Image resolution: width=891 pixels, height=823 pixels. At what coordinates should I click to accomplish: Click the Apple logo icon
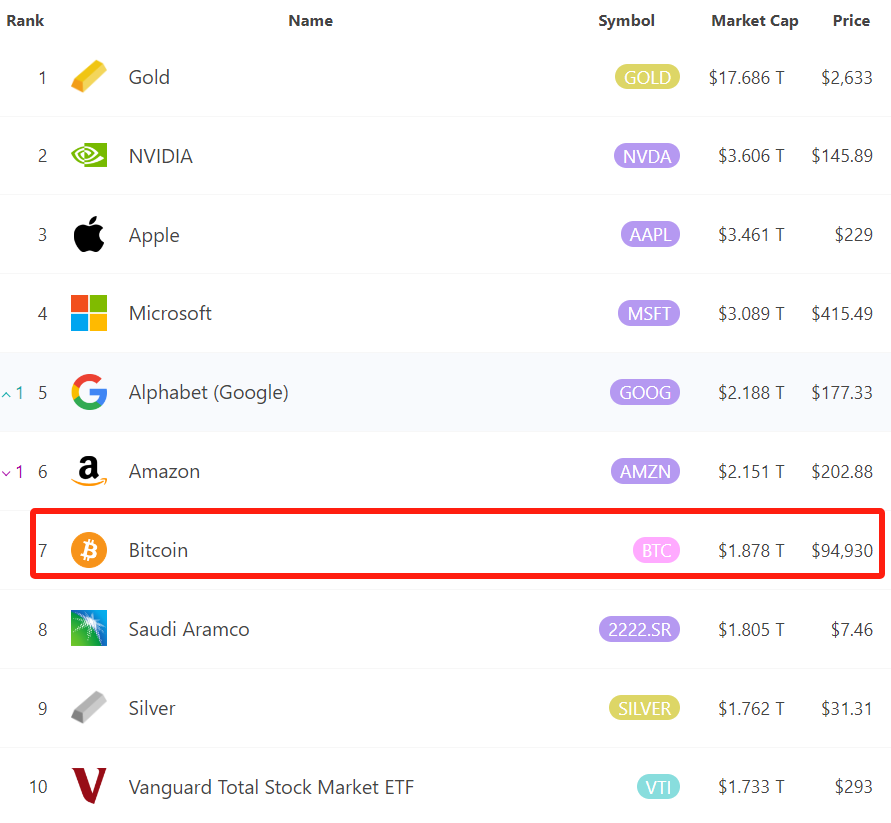(89, 234)
